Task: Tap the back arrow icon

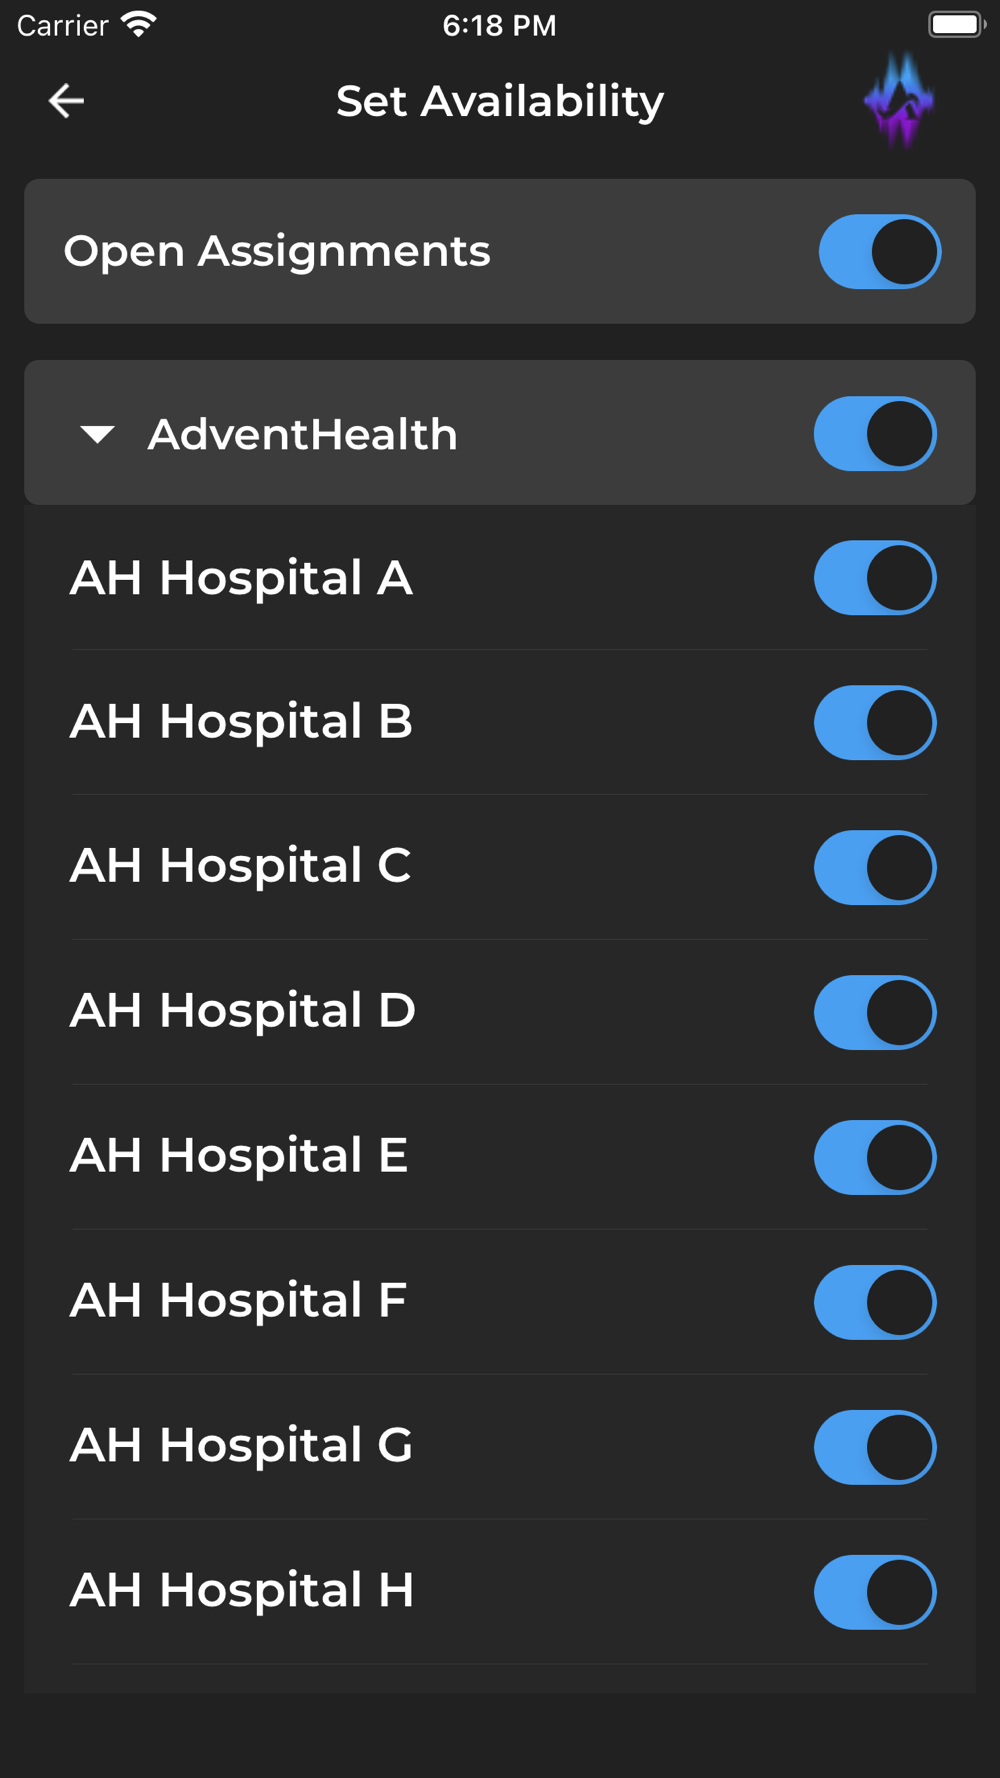Action: coord(66,101)
